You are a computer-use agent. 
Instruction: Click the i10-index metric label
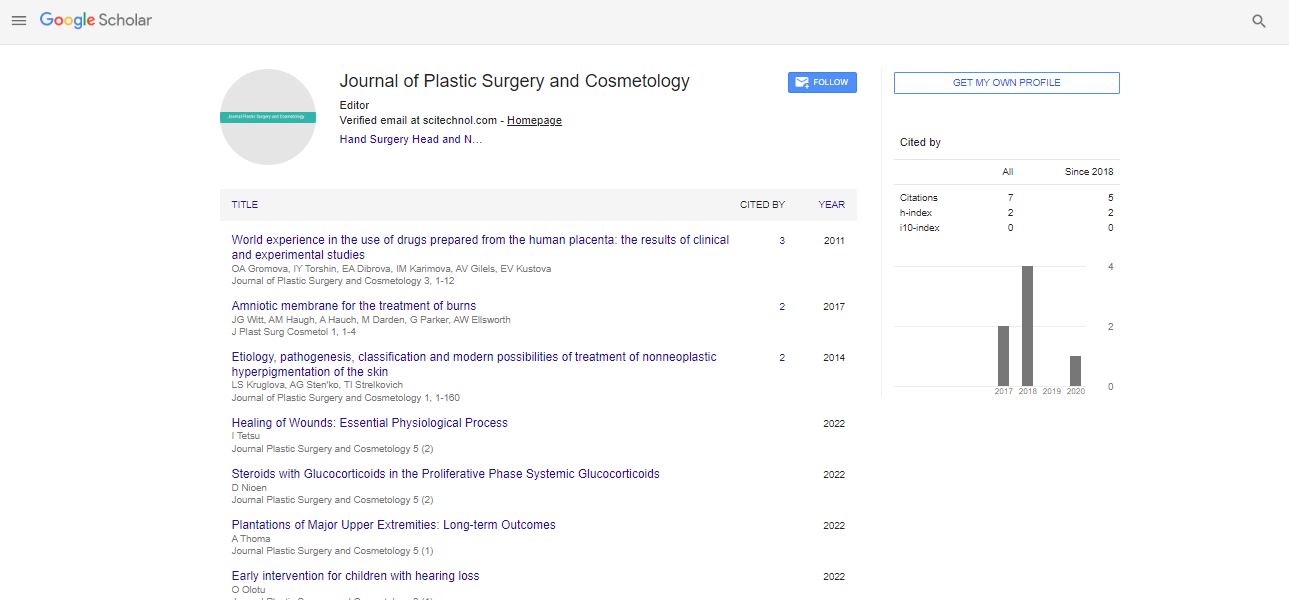(x=920, y=228)
